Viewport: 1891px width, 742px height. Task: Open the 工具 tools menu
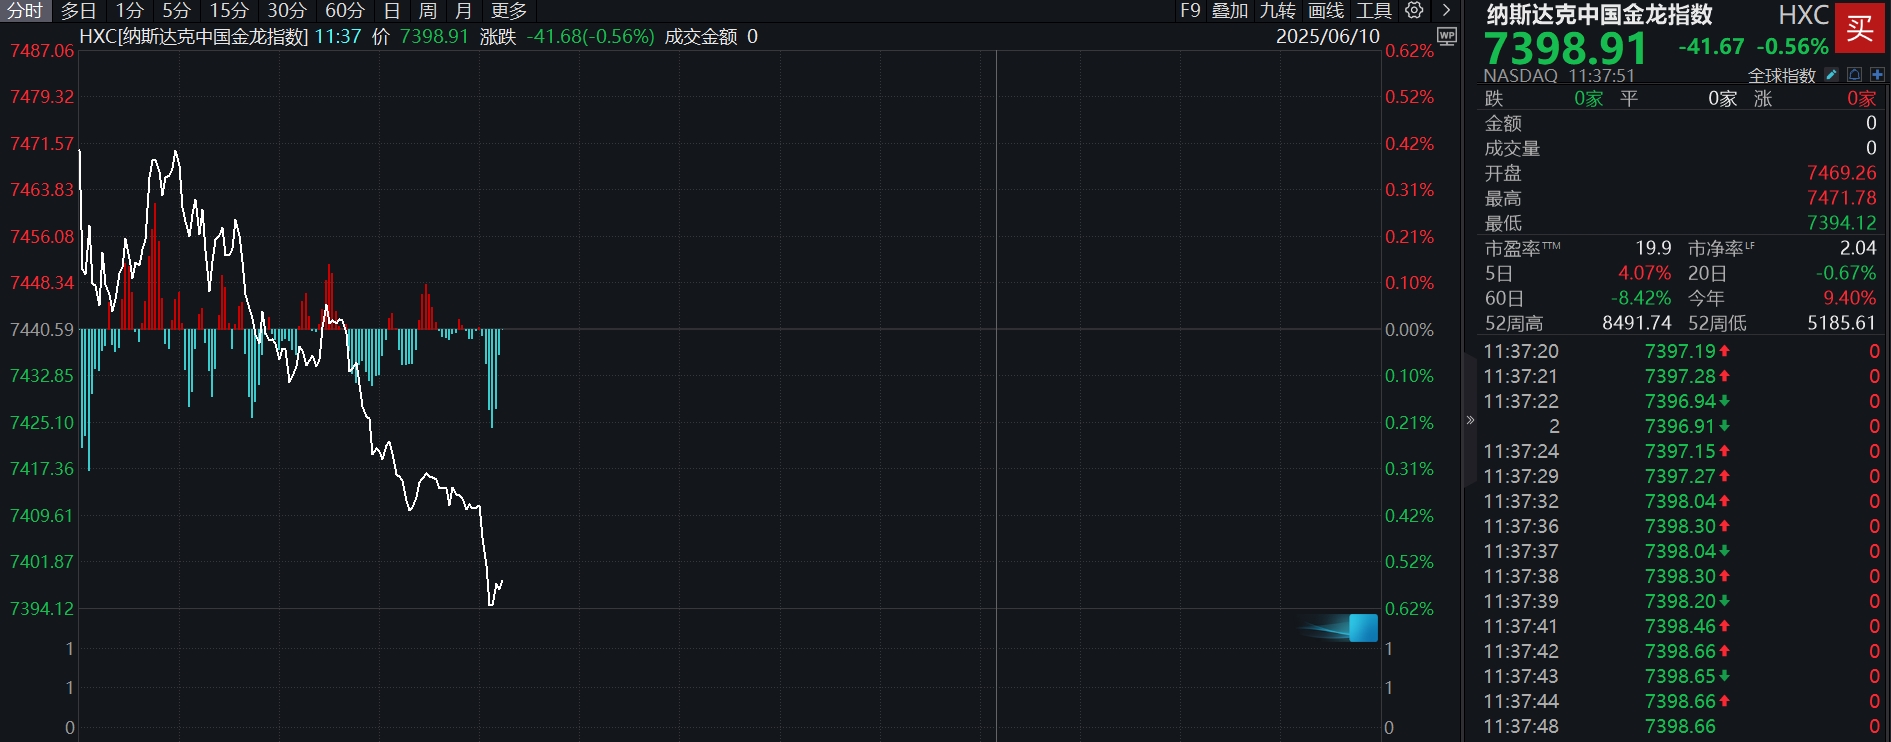(x=1373, y=11)
